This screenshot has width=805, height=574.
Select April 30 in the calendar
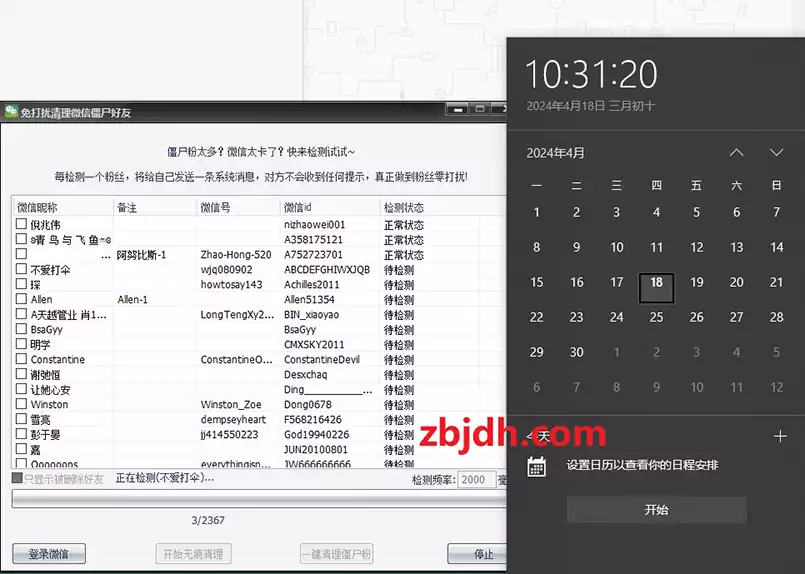coord(576,352)
